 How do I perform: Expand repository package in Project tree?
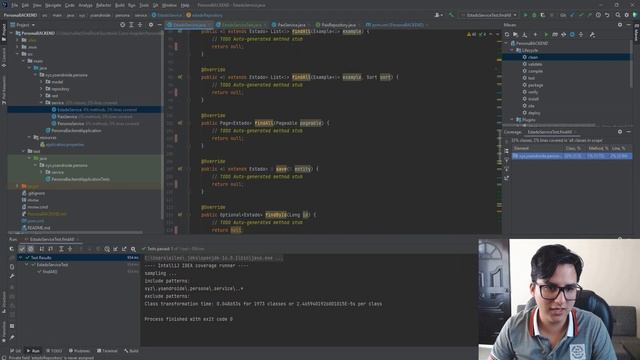[42, 89]
